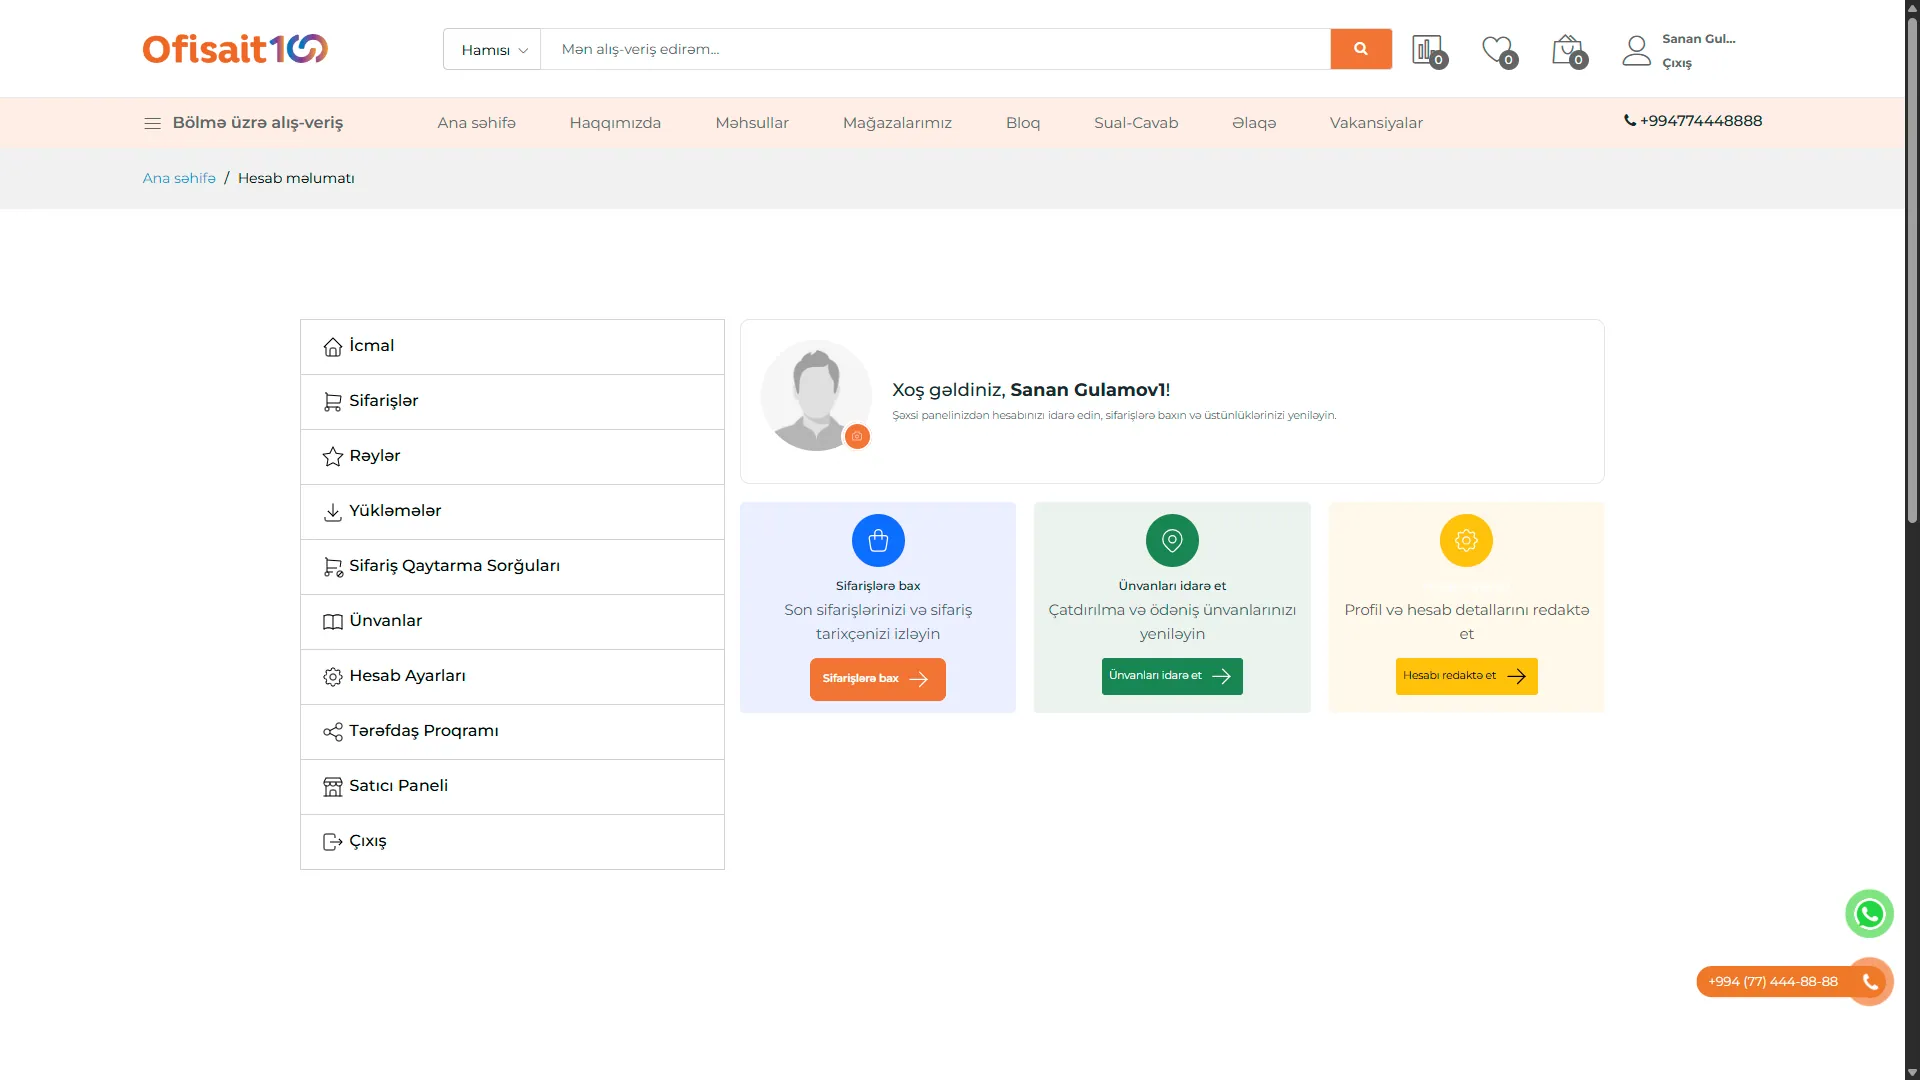Viewport: 1920px width, 1080px height.
Task: Open Sual-Cavab menu item
Action: 1136,123
